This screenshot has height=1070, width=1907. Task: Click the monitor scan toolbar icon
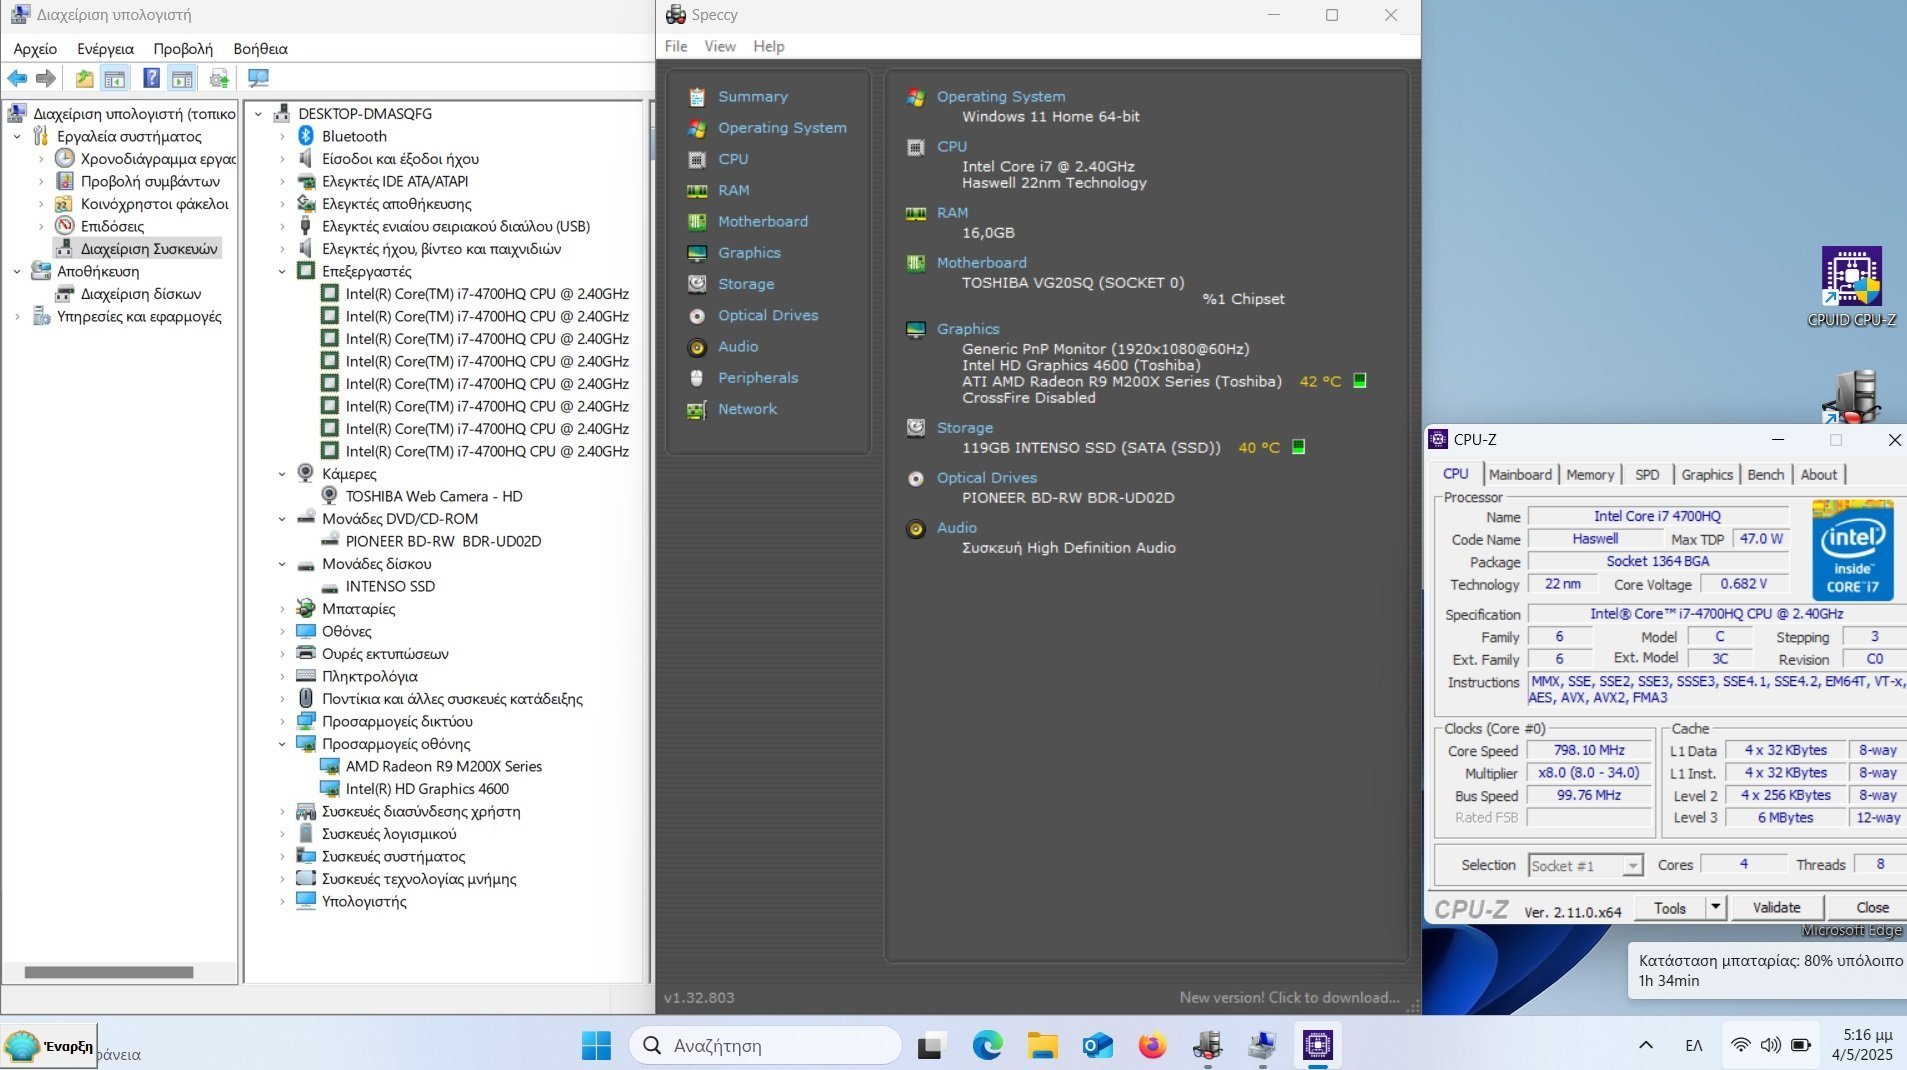258,78
